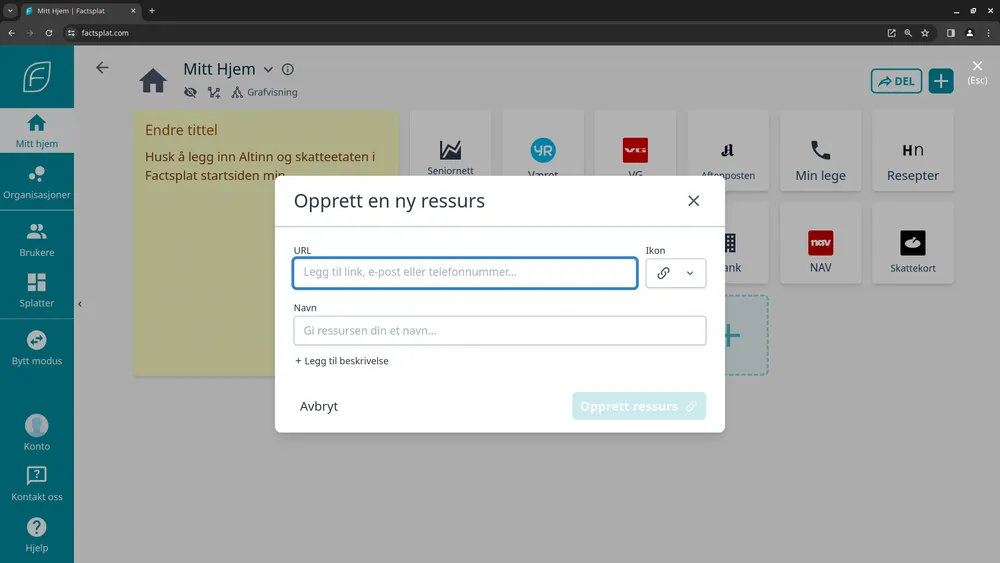Open Kontakt oss feedback icon
1000x563 pixels.
click(37, 483)
